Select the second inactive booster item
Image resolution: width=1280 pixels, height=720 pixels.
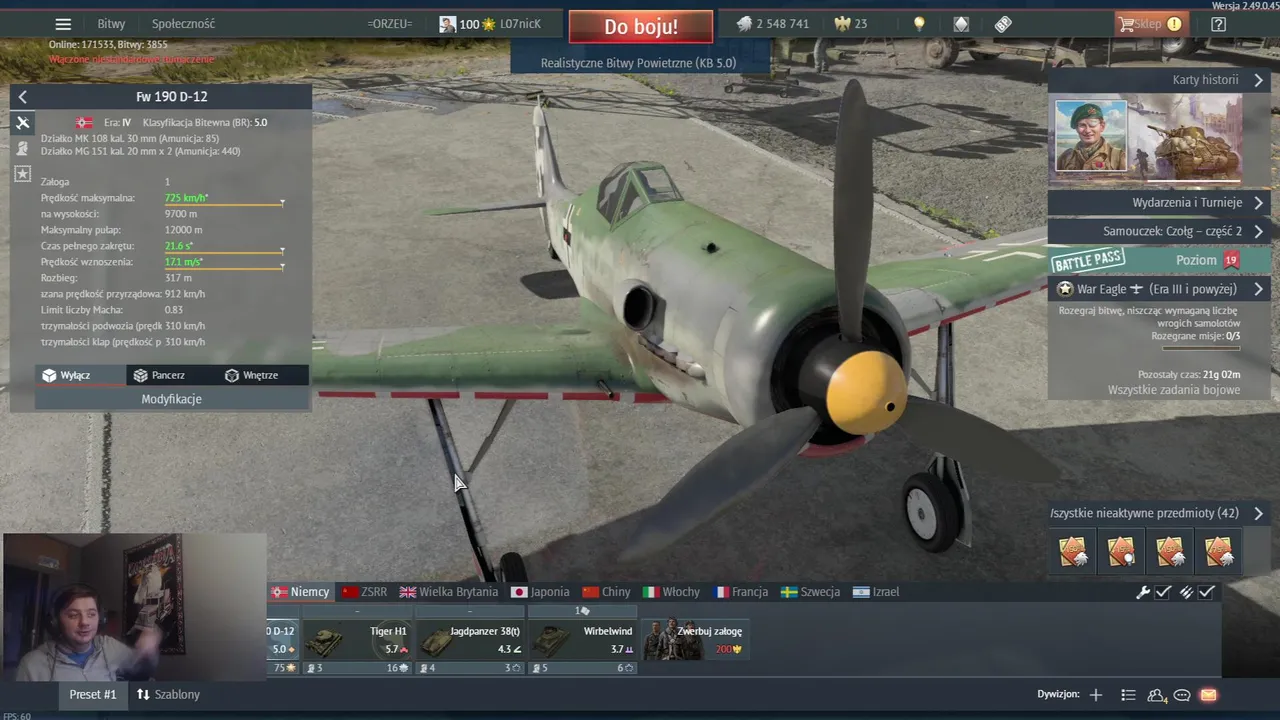point(1122,551)
